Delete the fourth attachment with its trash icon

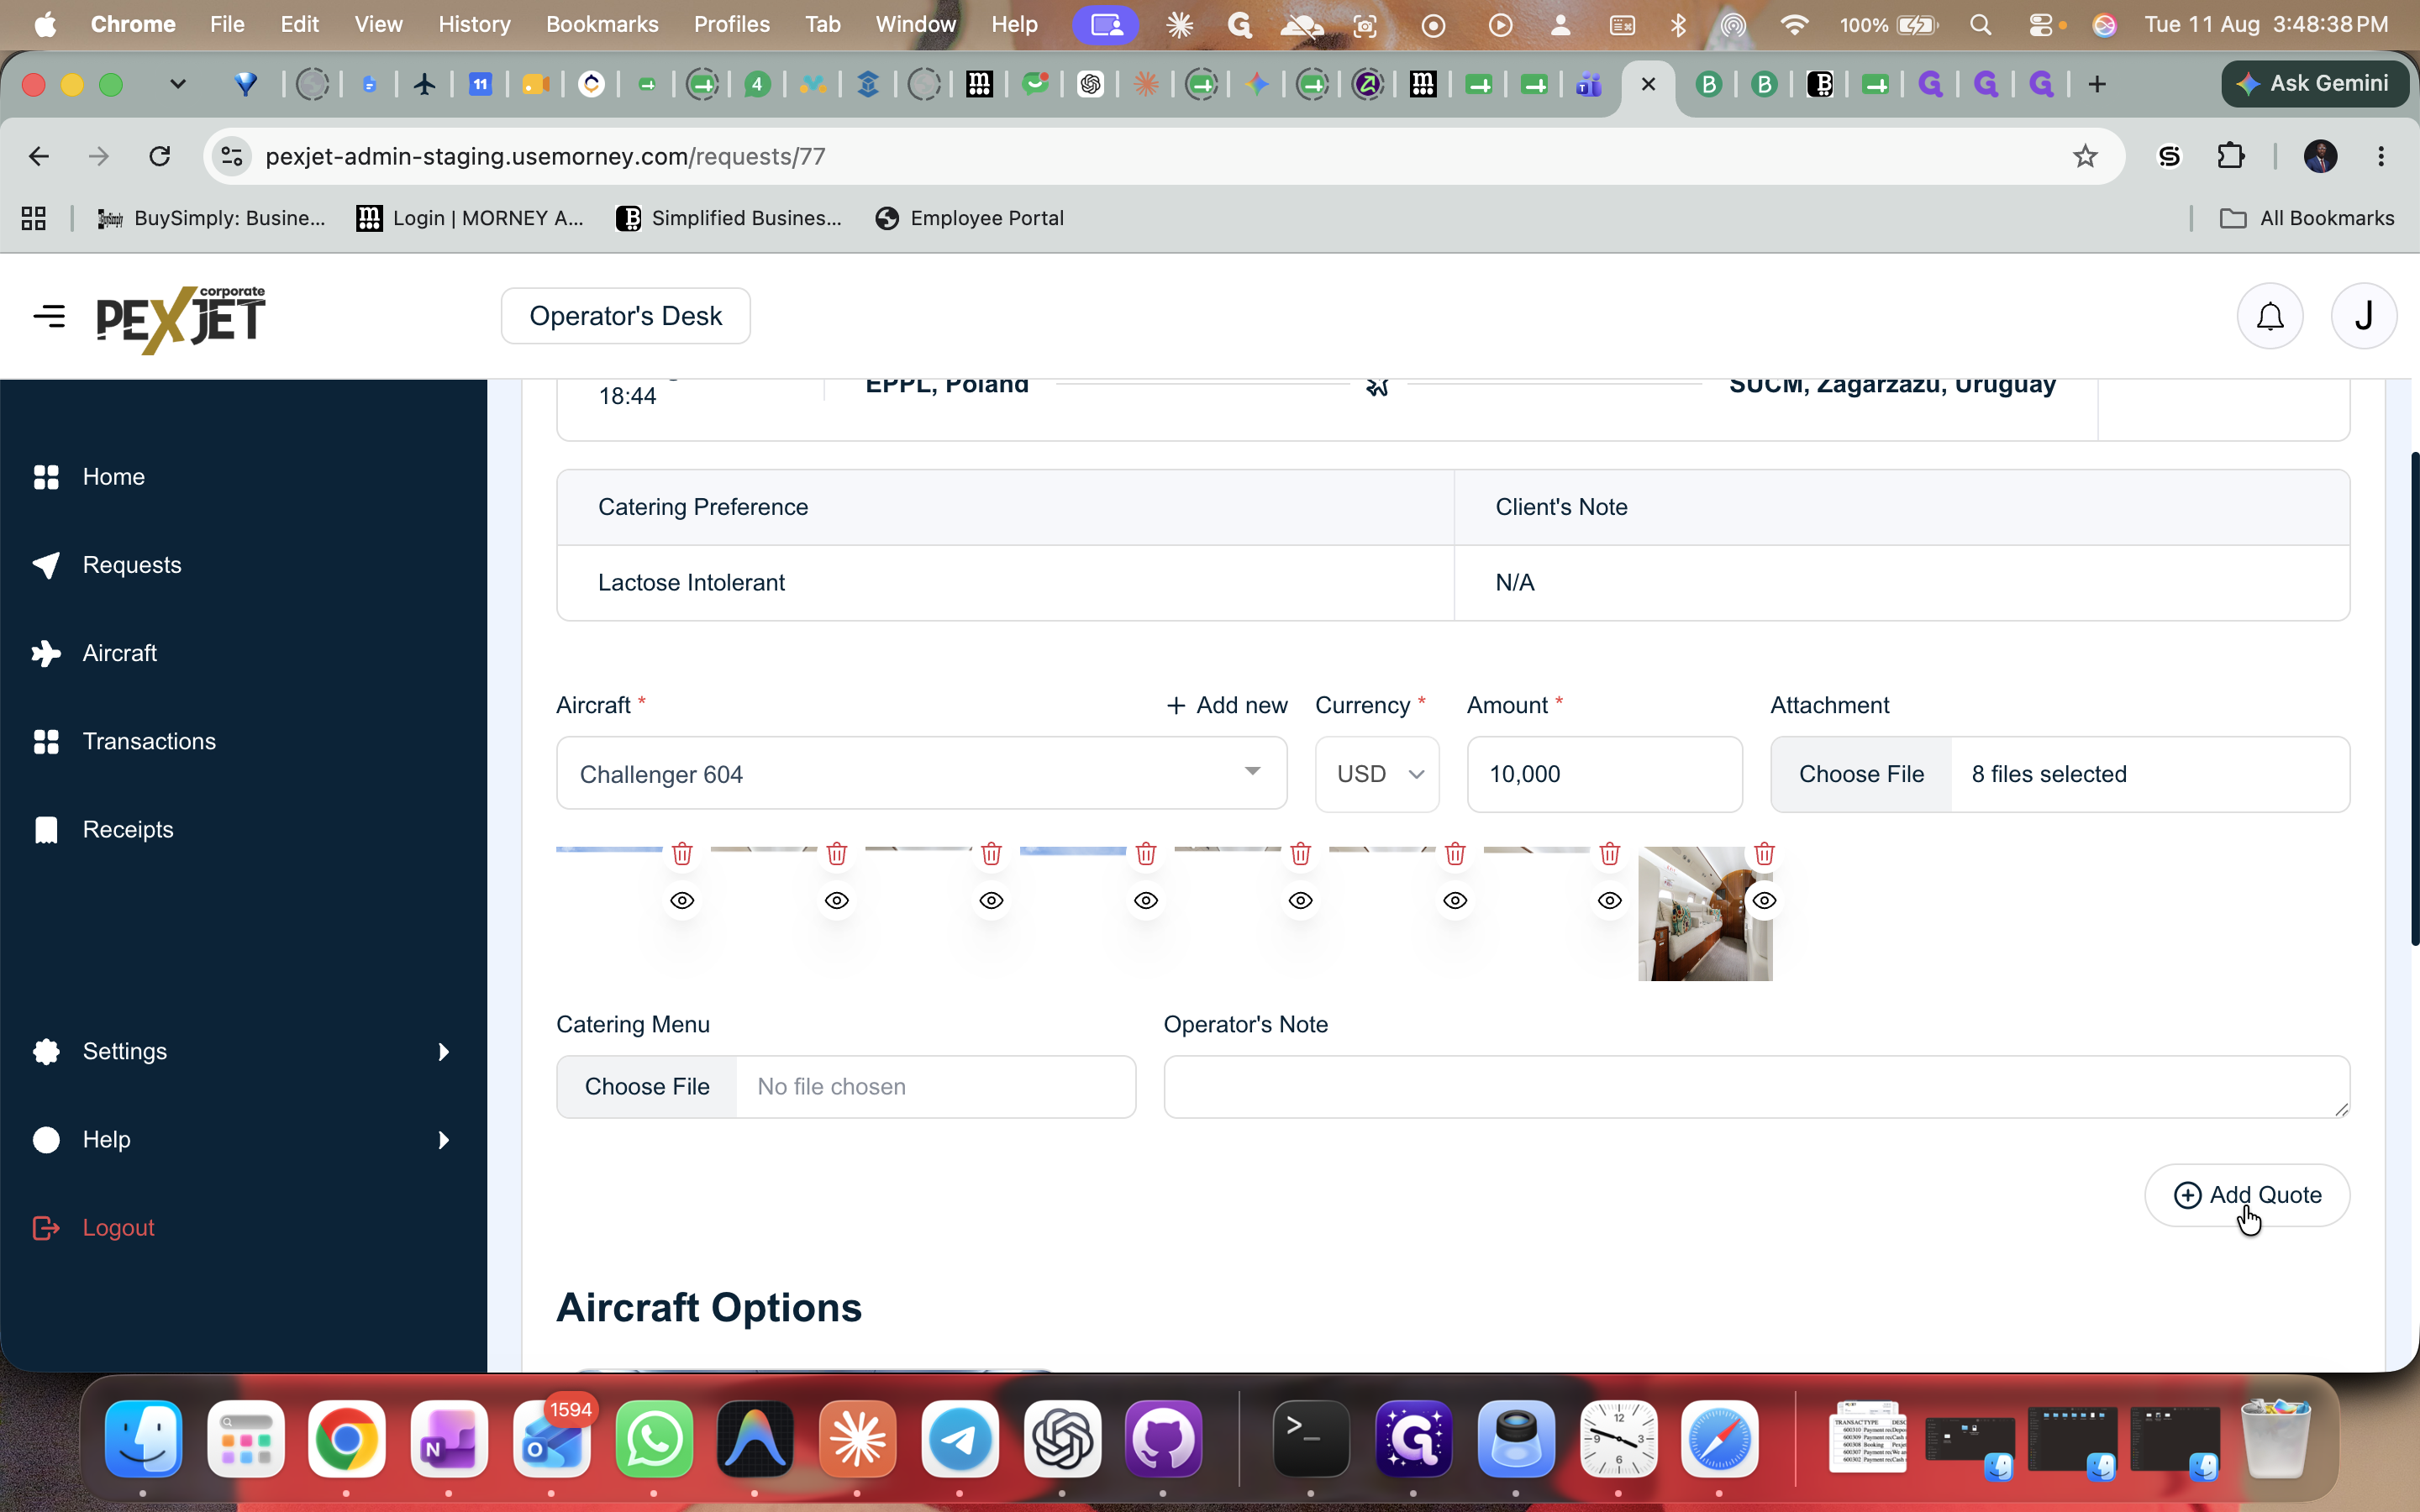point(1146,854)
